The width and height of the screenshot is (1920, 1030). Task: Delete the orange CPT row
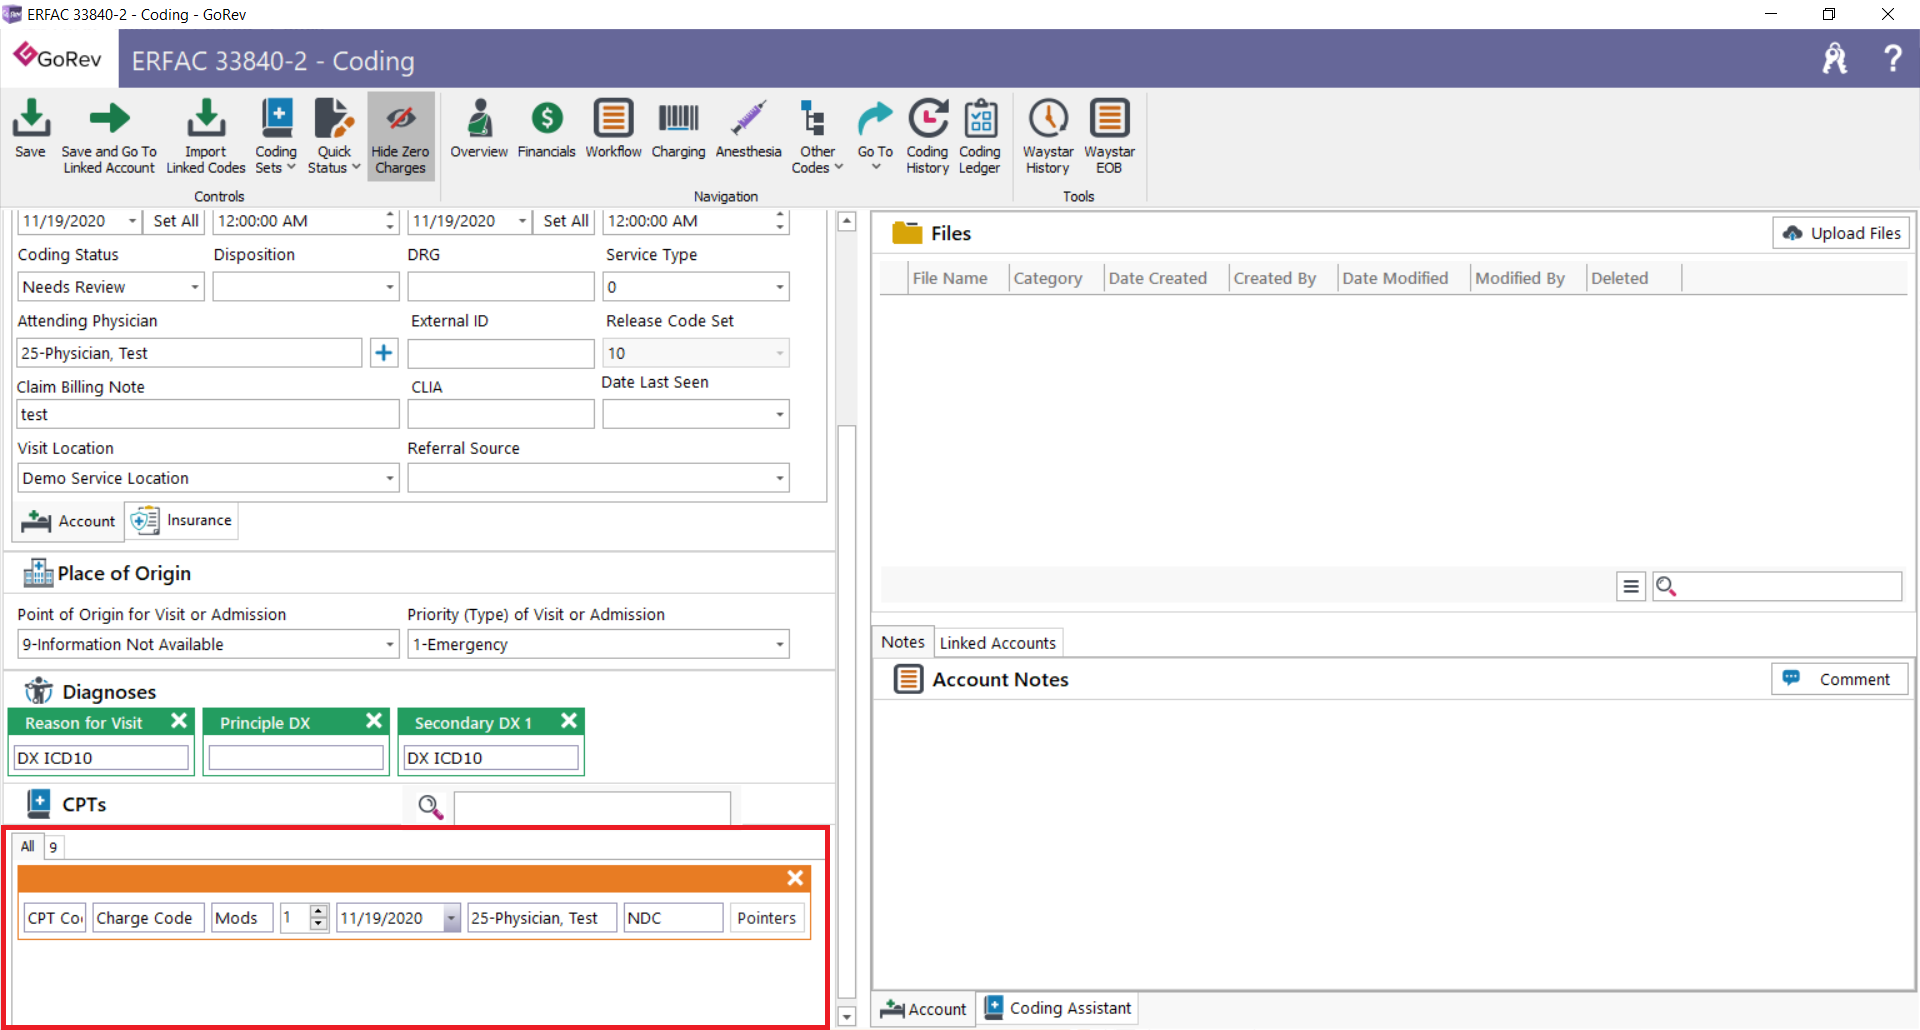point(795,878)
